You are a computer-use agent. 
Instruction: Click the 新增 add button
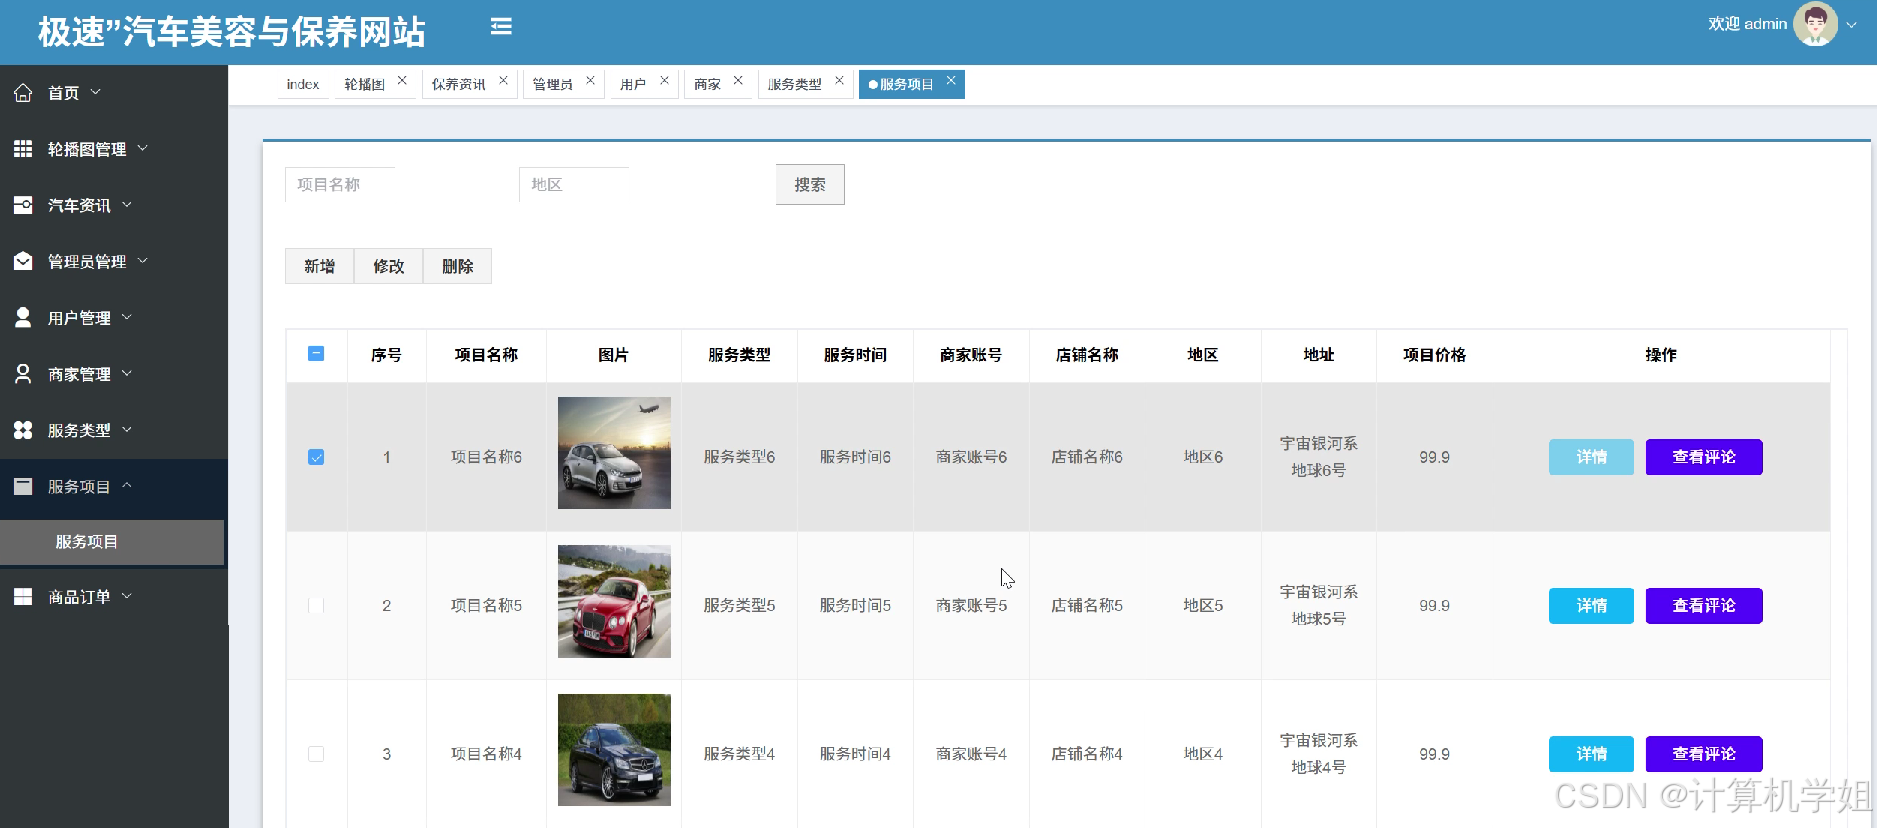pos(320,266)
